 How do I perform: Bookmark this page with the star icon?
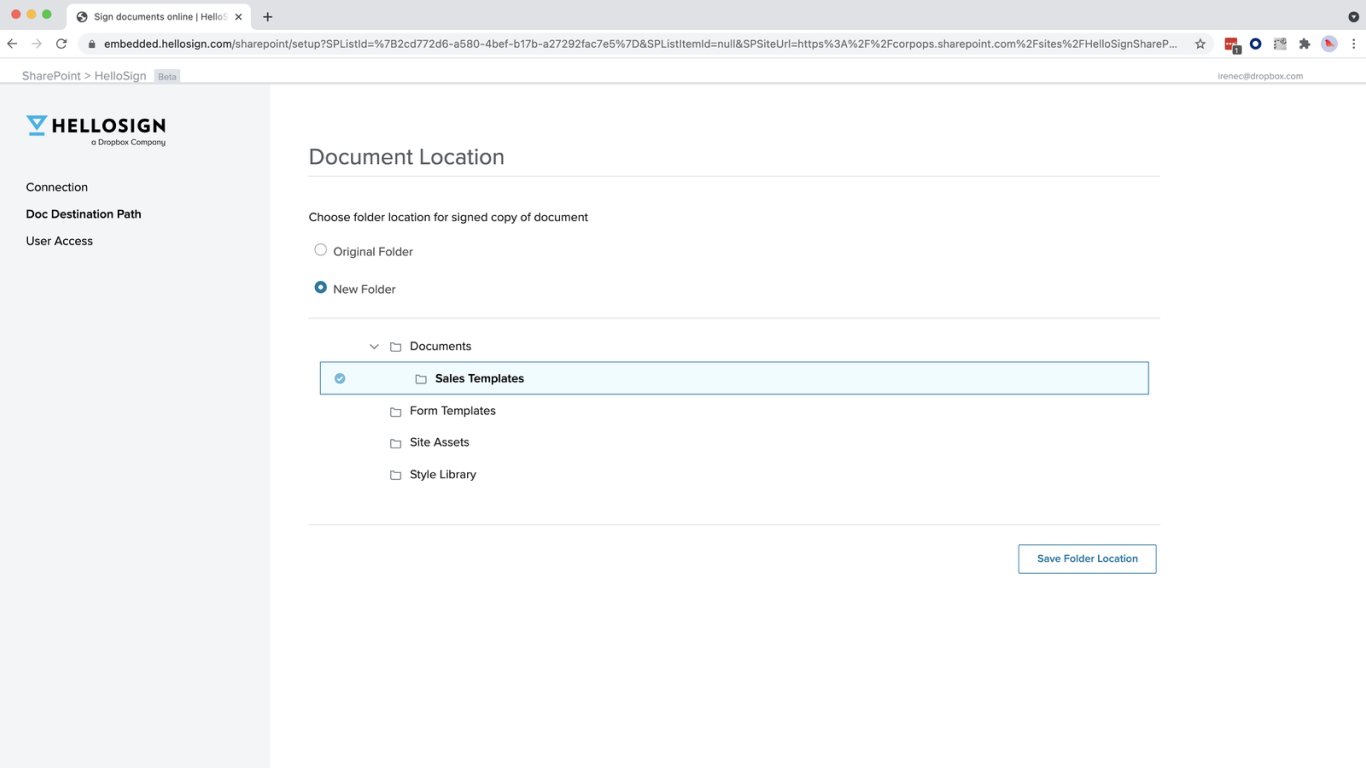coord(1200,44)
